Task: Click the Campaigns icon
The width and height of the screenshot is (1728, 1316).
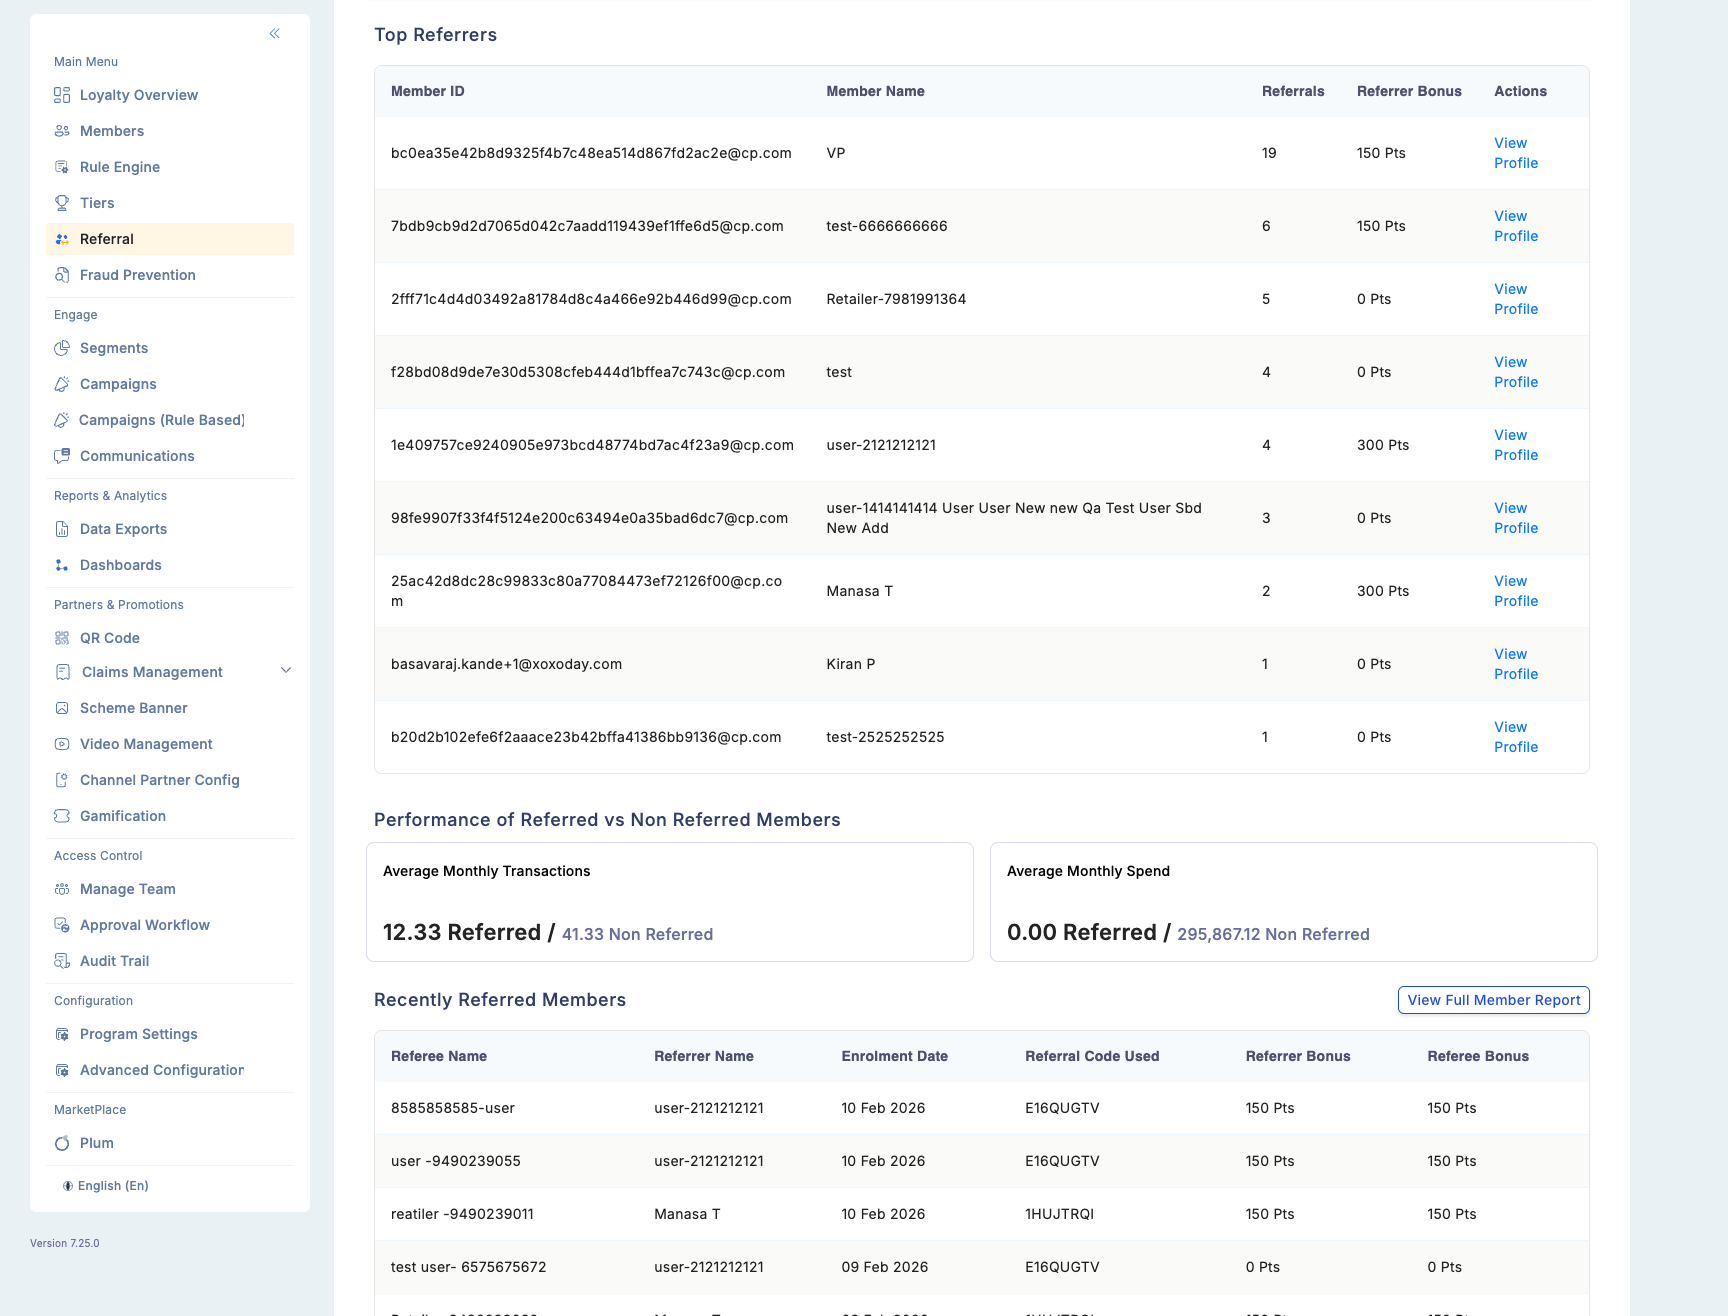Action: (62, 384)
